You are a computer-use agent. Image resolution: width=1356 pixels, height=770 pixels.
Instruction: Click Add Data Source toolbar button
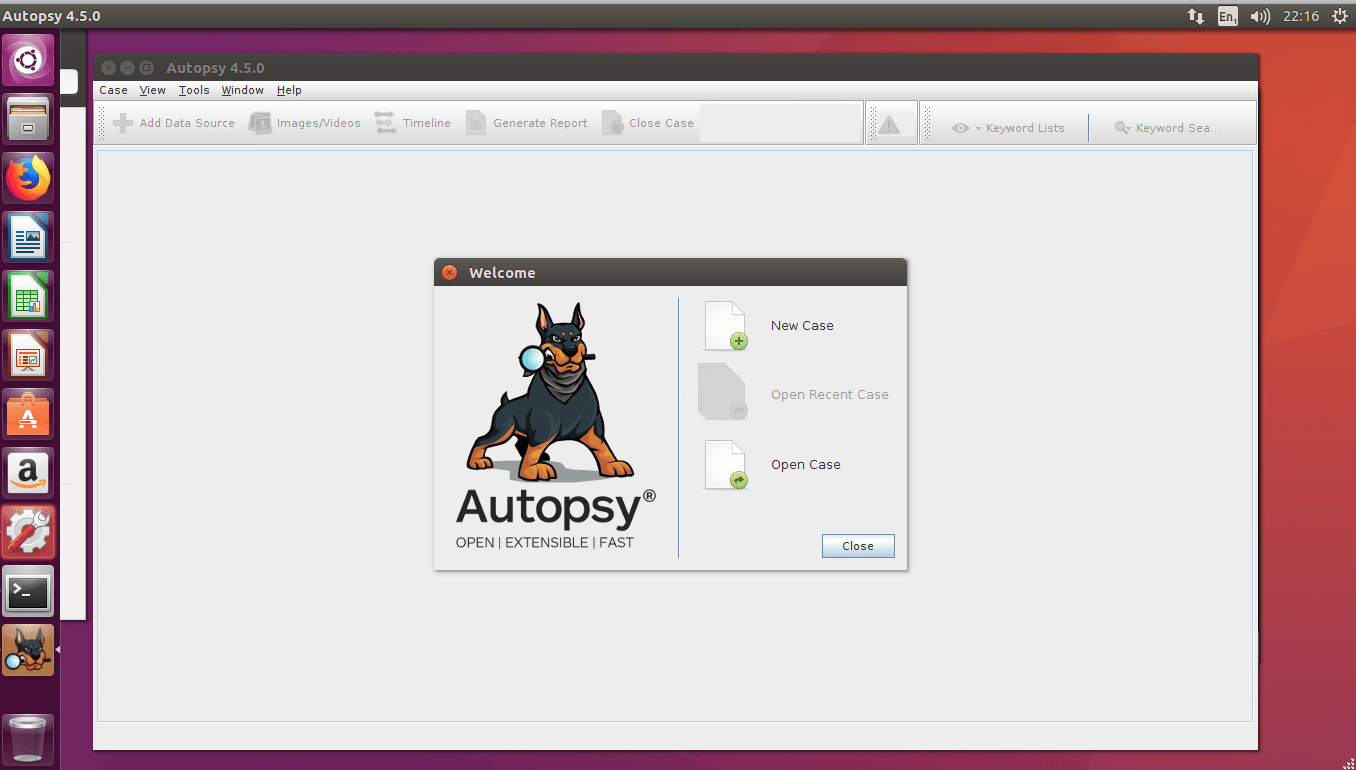point(174,123)
